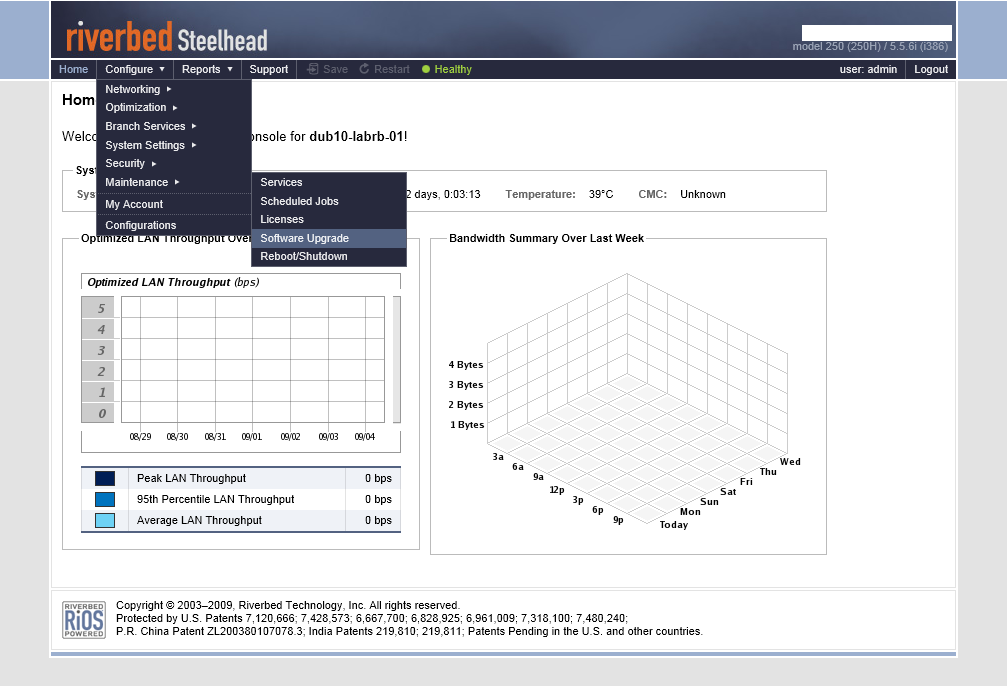Click the copyright 2003–2009 Riverbed line
1007x686 pixels.
pyautogui.click(x=288, y=605)
